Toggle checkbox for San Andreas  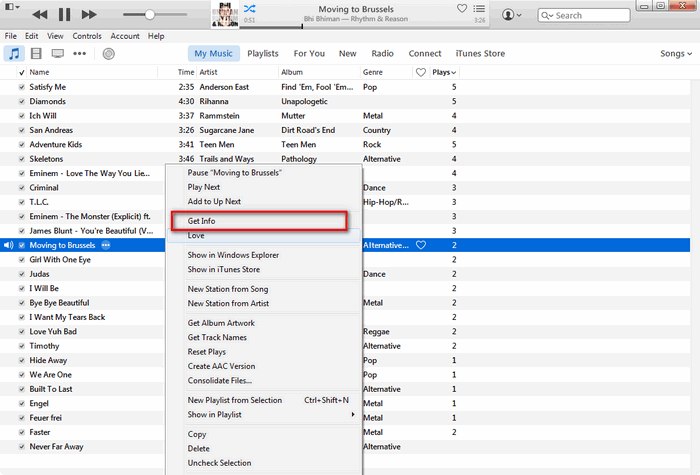(x=21, y=130)
